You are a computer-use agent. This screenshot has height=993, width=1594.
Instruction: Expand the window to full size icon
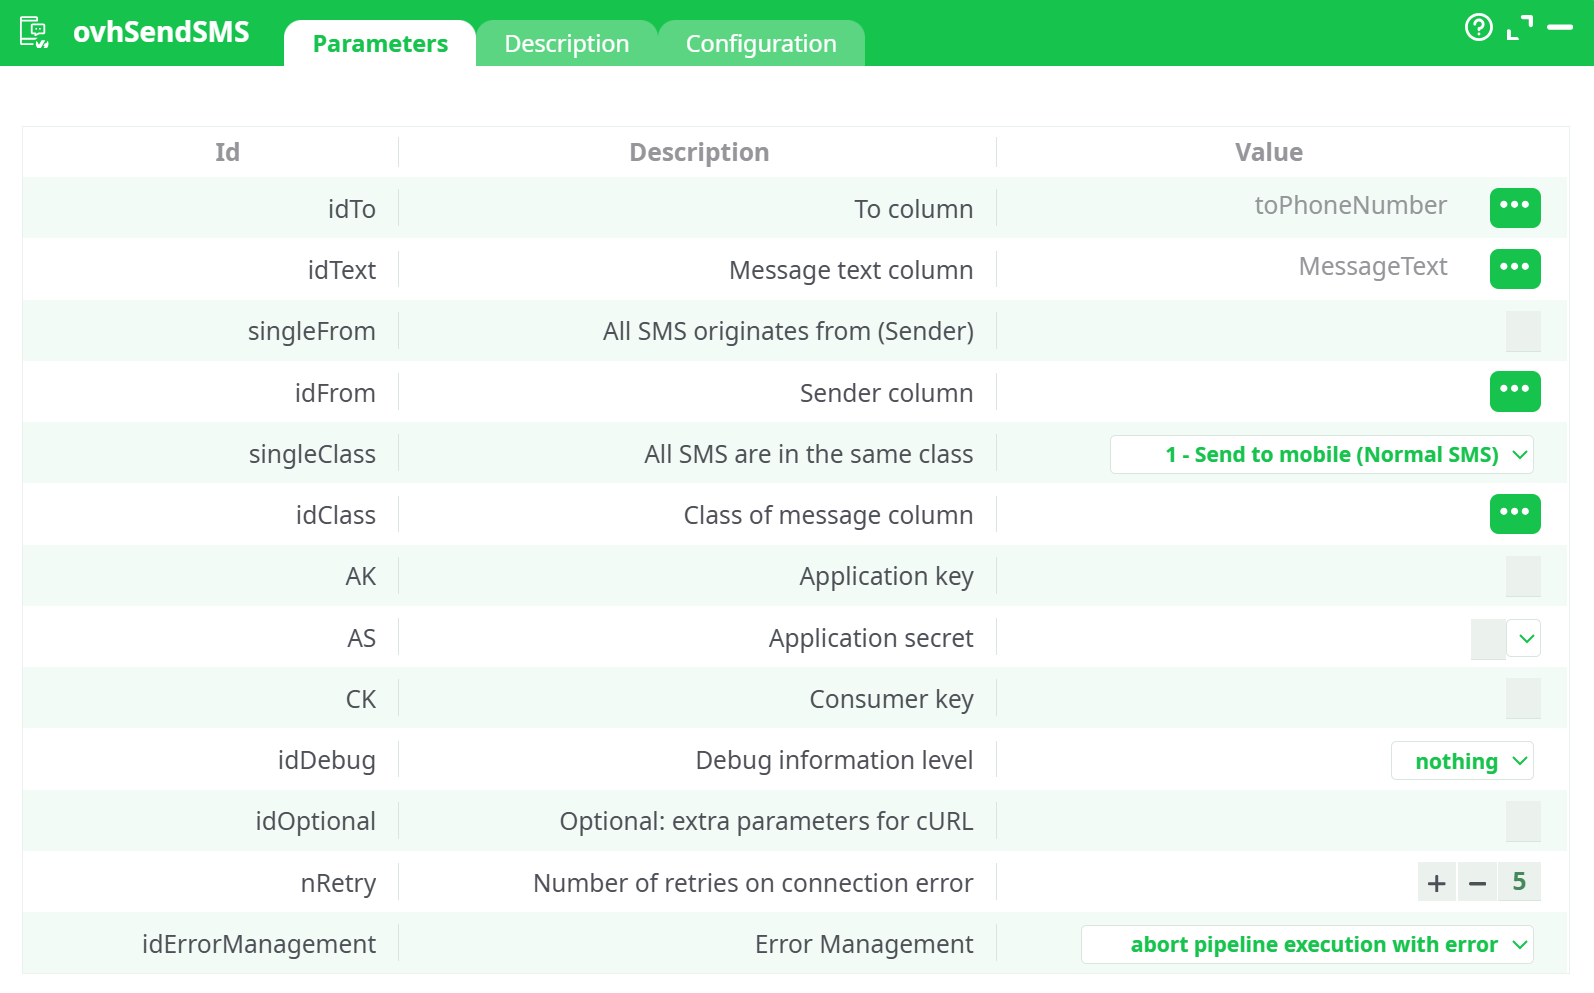click(x=1519, y=28)
